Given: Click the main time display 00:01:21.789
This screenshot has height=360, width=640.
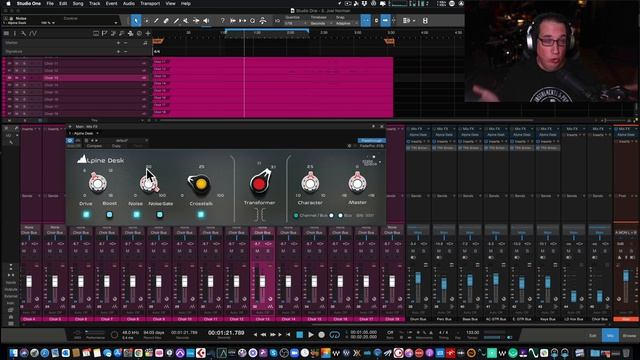Looking at the screenshot, I should coord(226,333).
